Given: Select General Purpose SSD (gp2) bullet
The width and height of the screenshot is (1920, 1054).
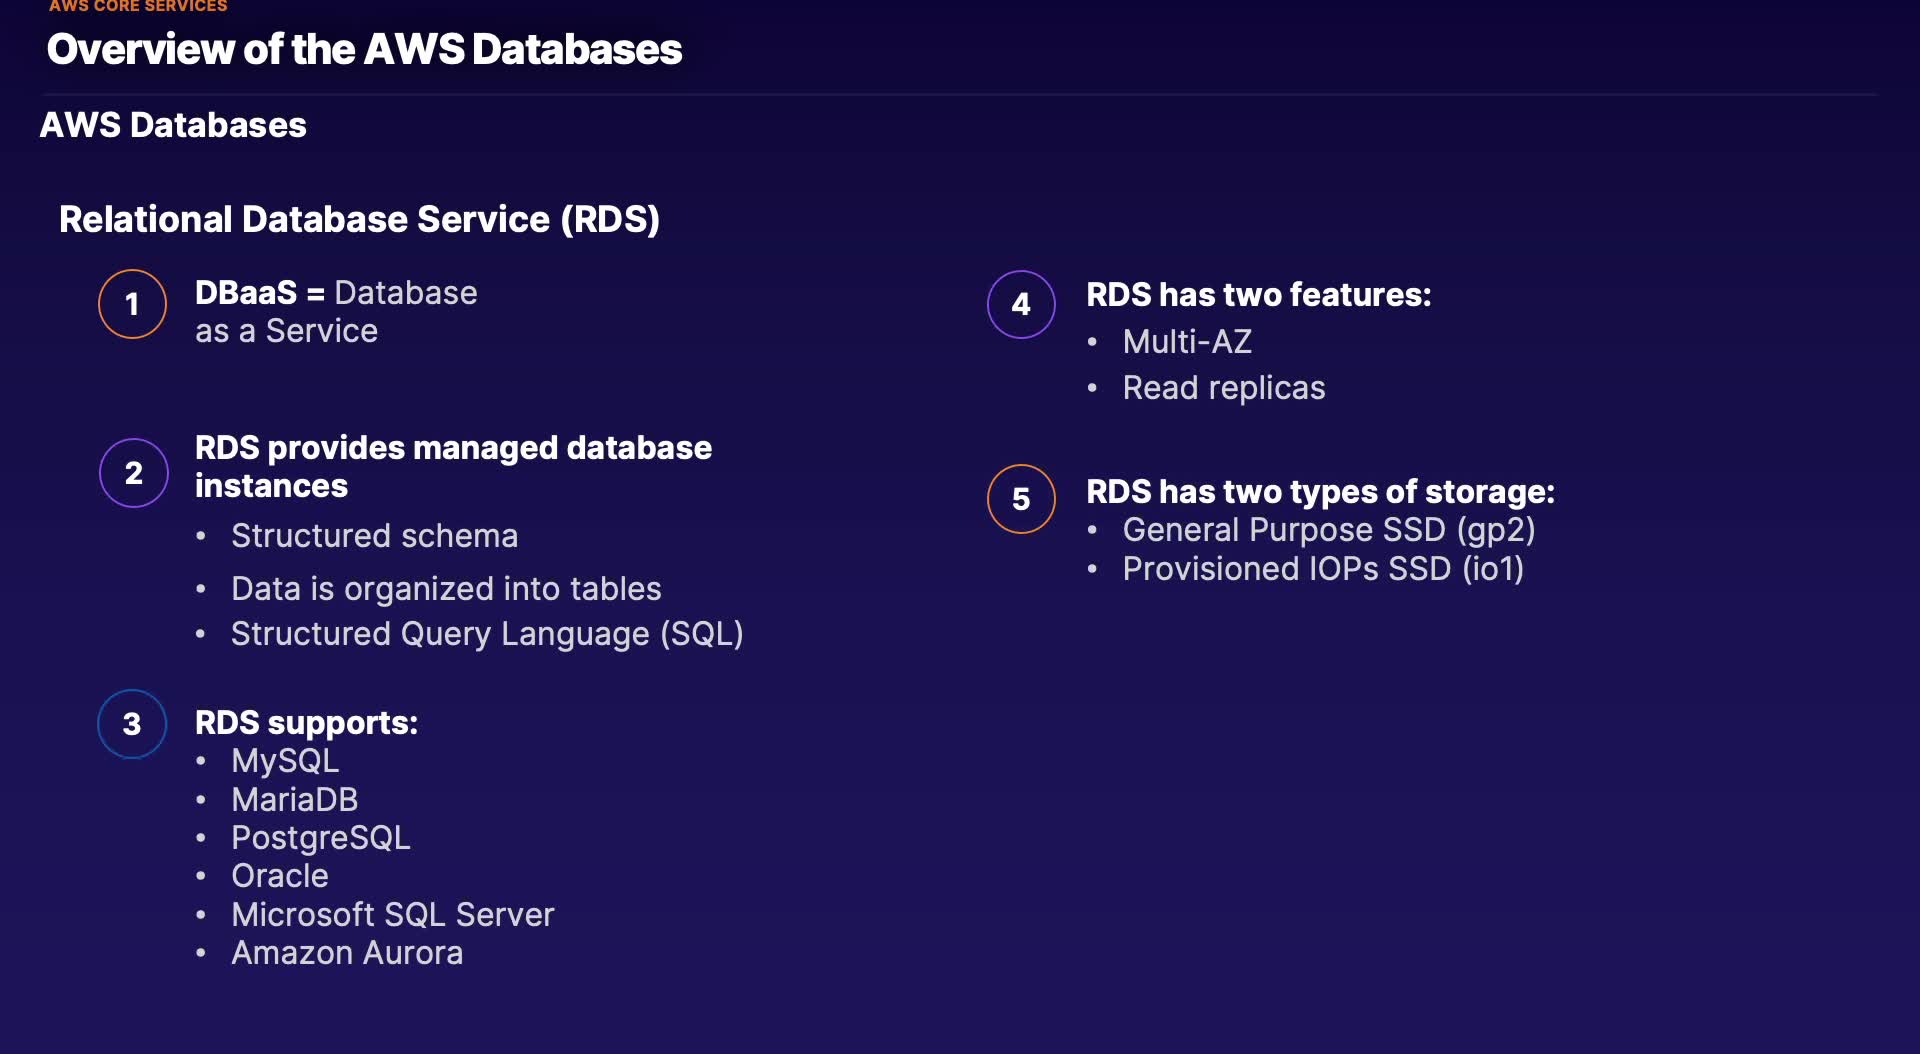Looking at the screenshot, I should (1328, 530).
